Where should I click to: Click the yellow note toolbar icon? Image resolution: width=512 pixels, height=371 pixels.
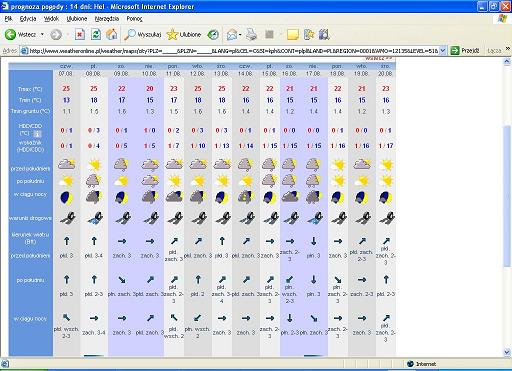tap(293, 34)
